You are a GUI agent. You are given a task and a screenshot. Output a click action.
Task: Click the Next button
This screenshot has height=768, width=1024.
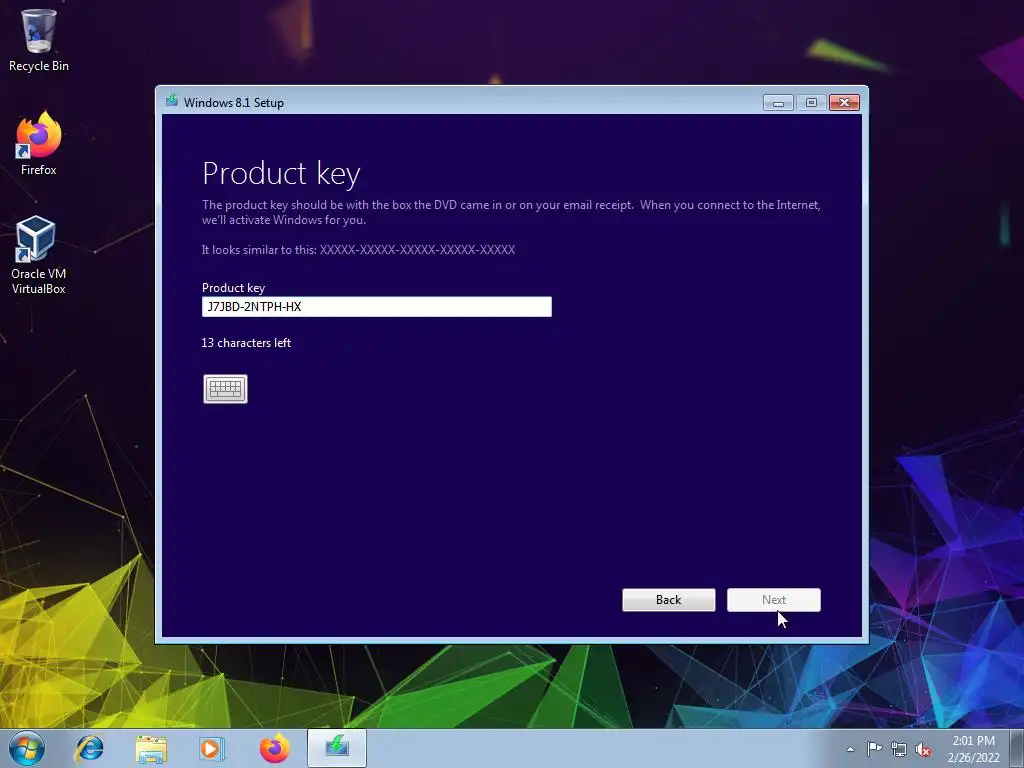(x=774, y=600)
